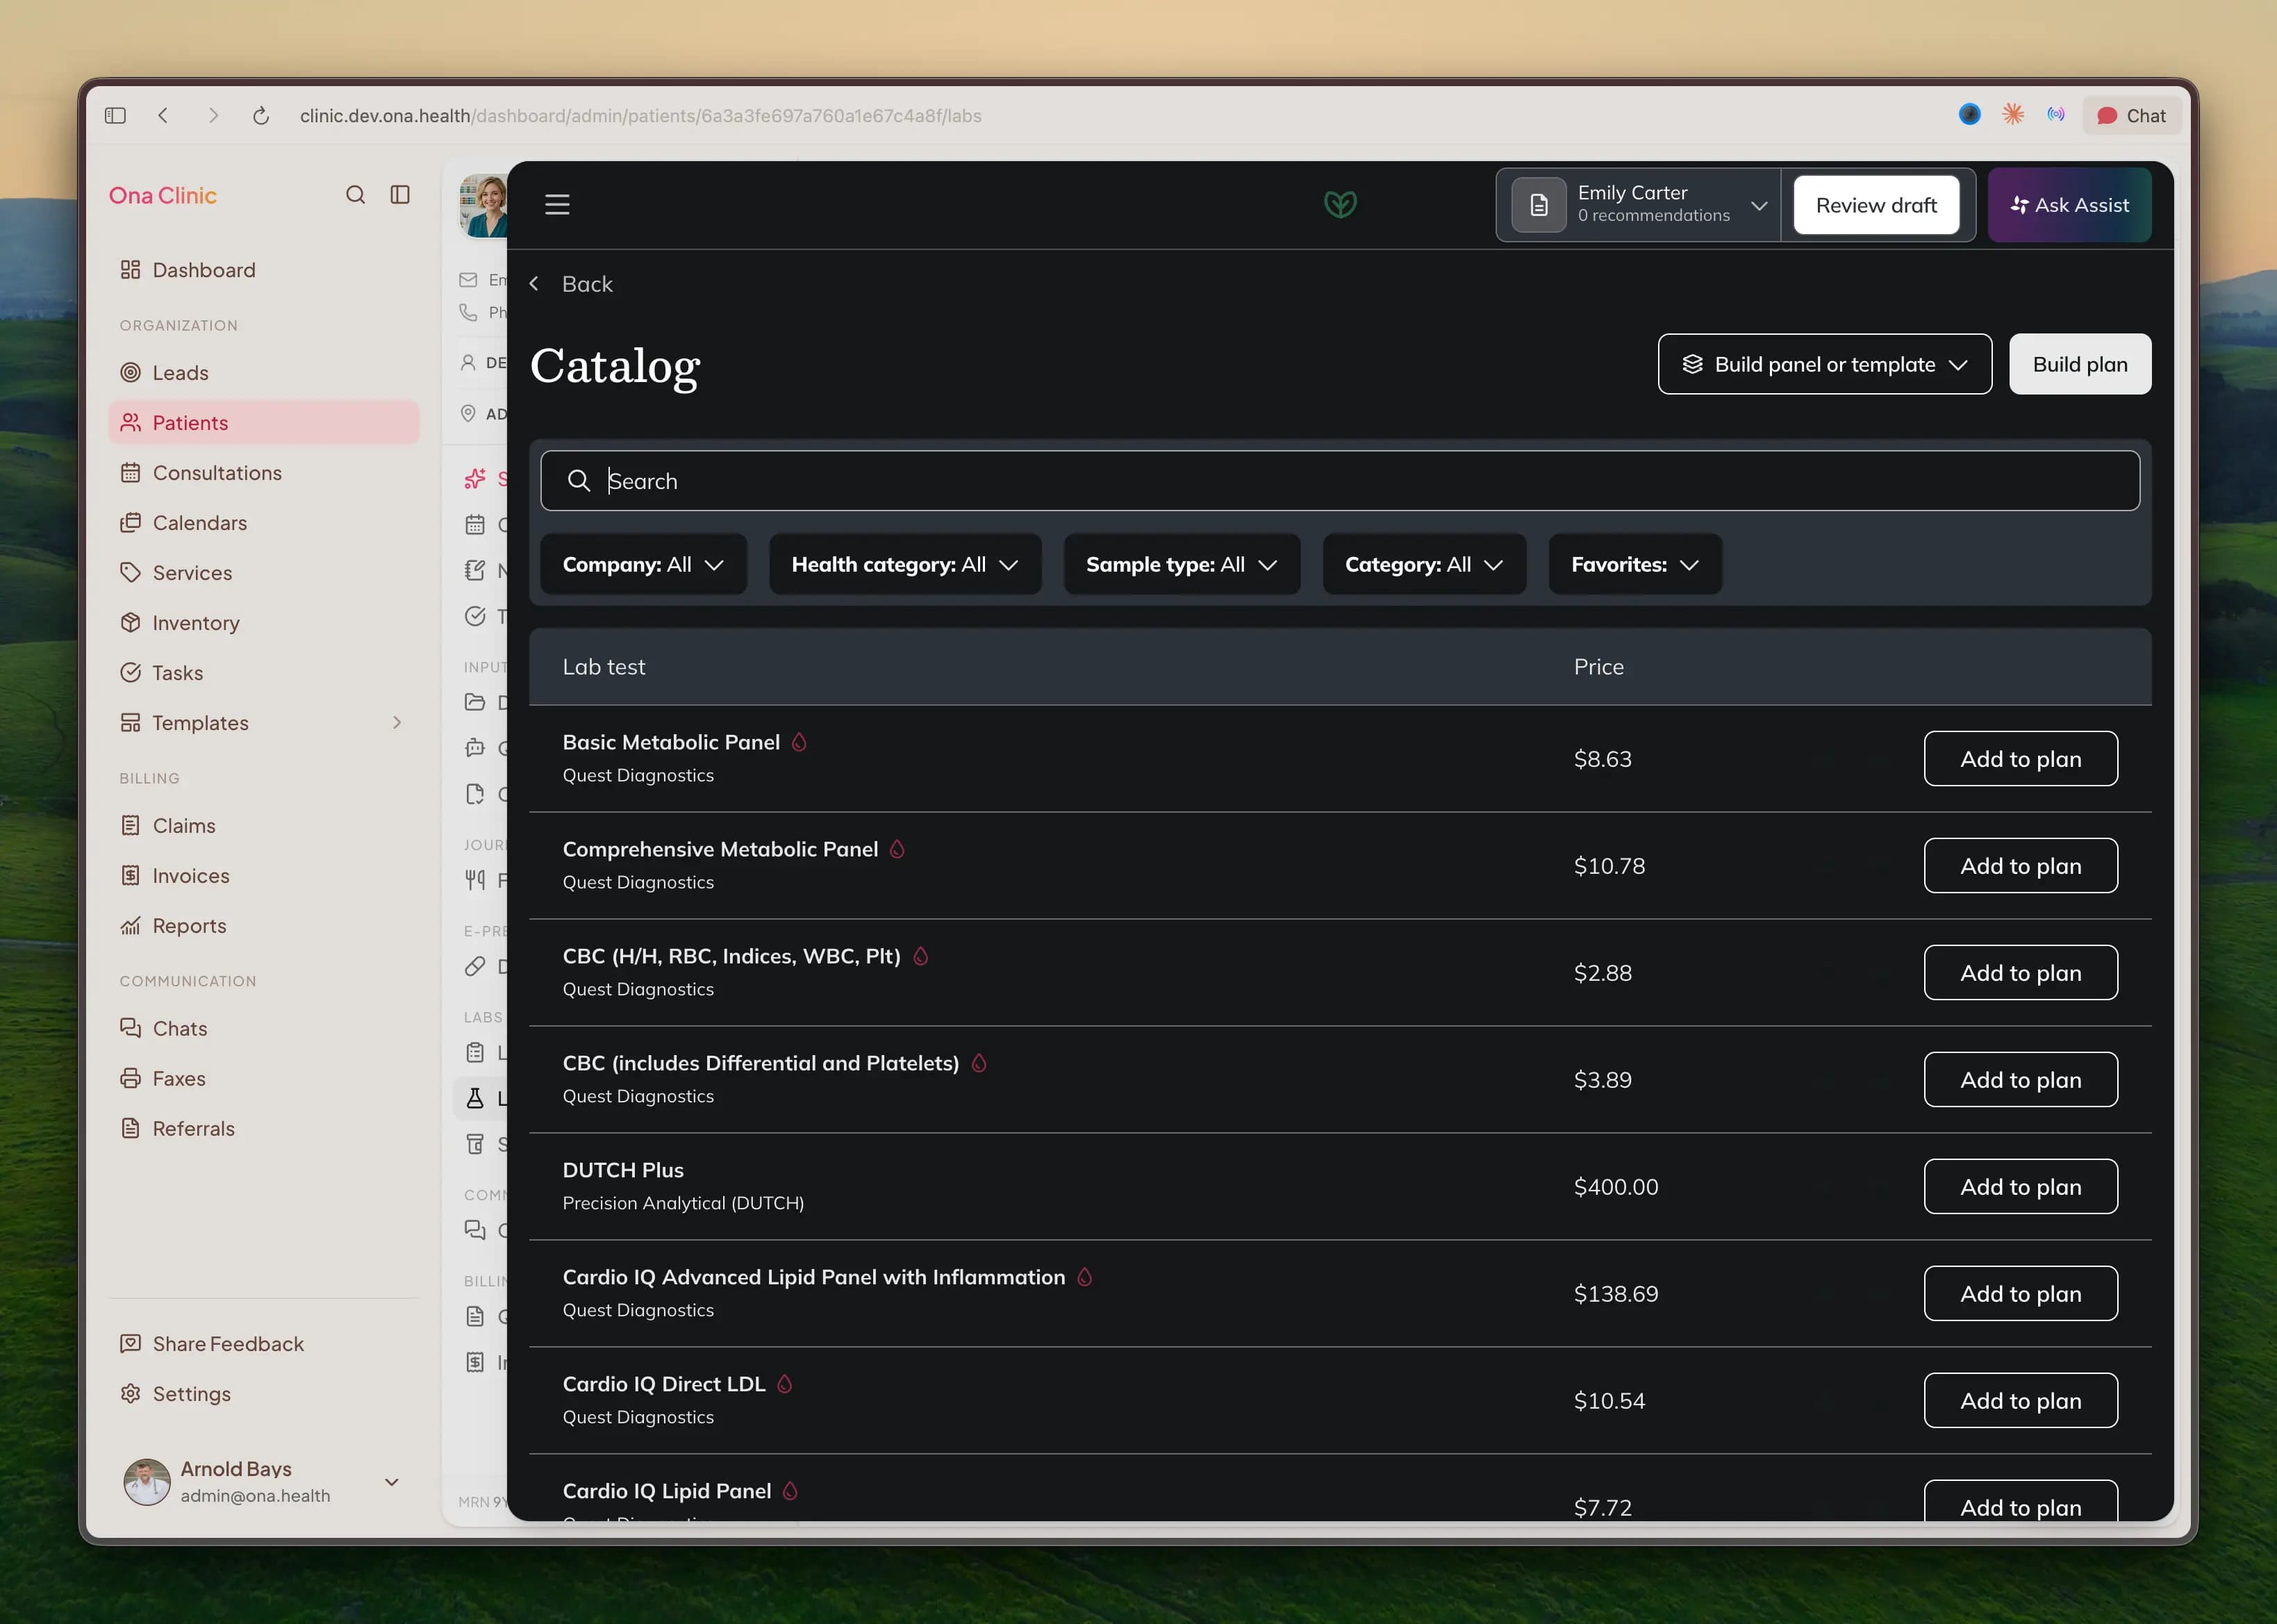Click the search icon beside Ona Clinic
The height and width of the screenshot is (1624, 2277).
click(x=355, y=195)
